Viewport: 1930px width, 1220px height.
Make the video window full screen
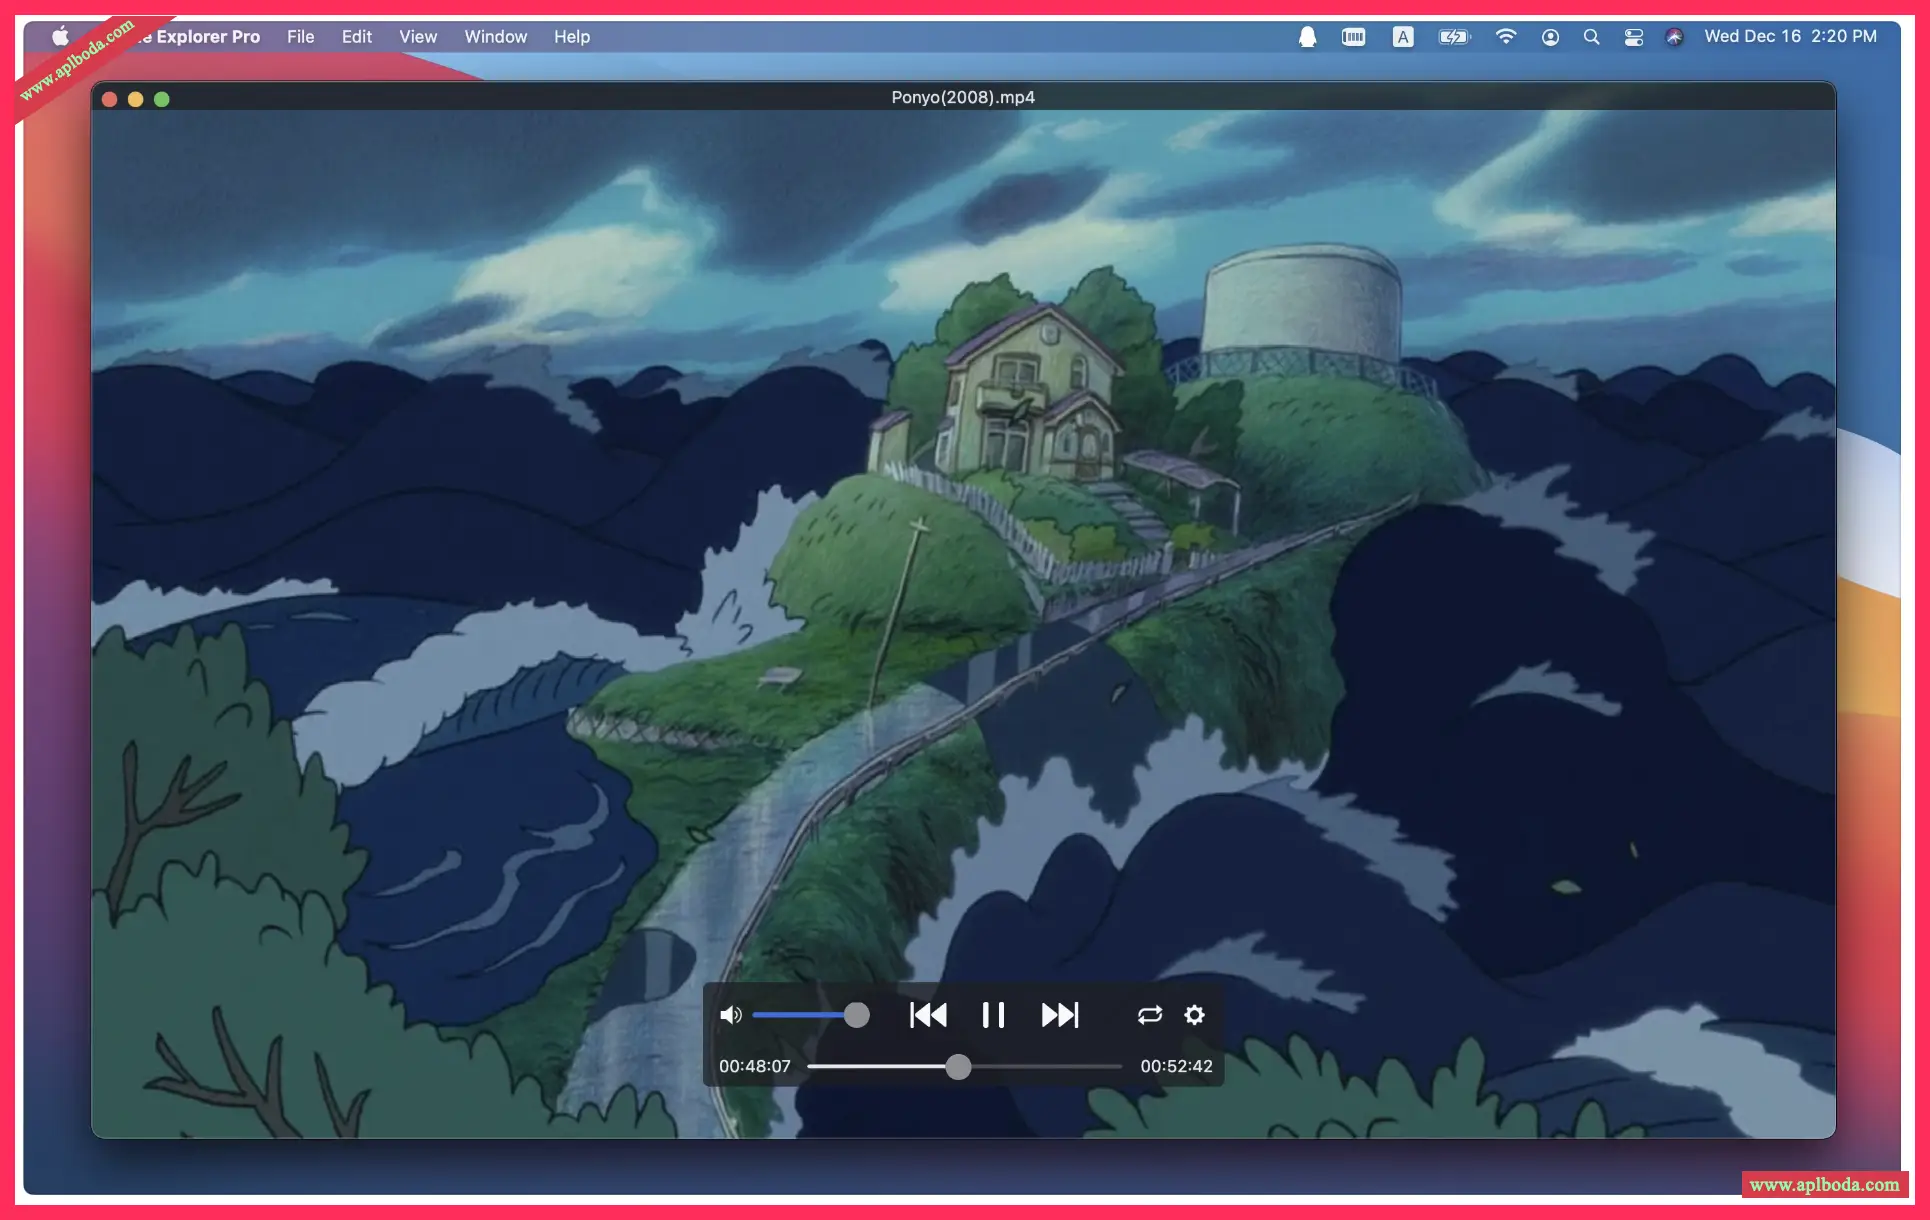[162, 99]
